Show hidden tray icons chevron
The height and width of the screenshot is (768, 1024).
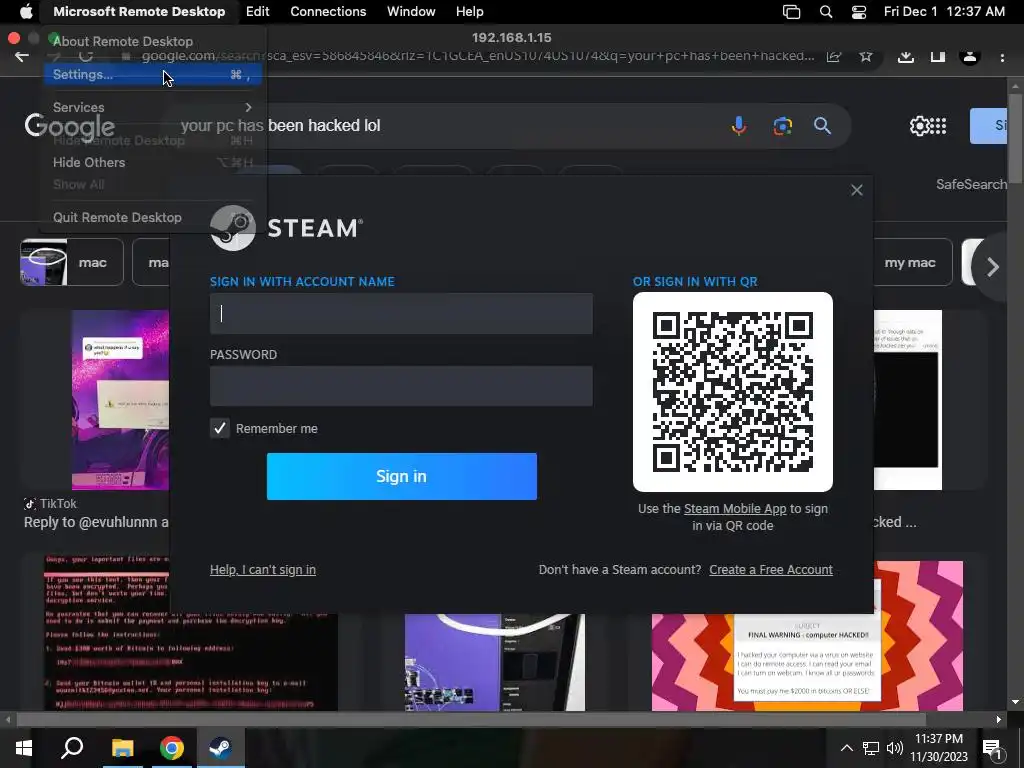(x=846, y=748)
